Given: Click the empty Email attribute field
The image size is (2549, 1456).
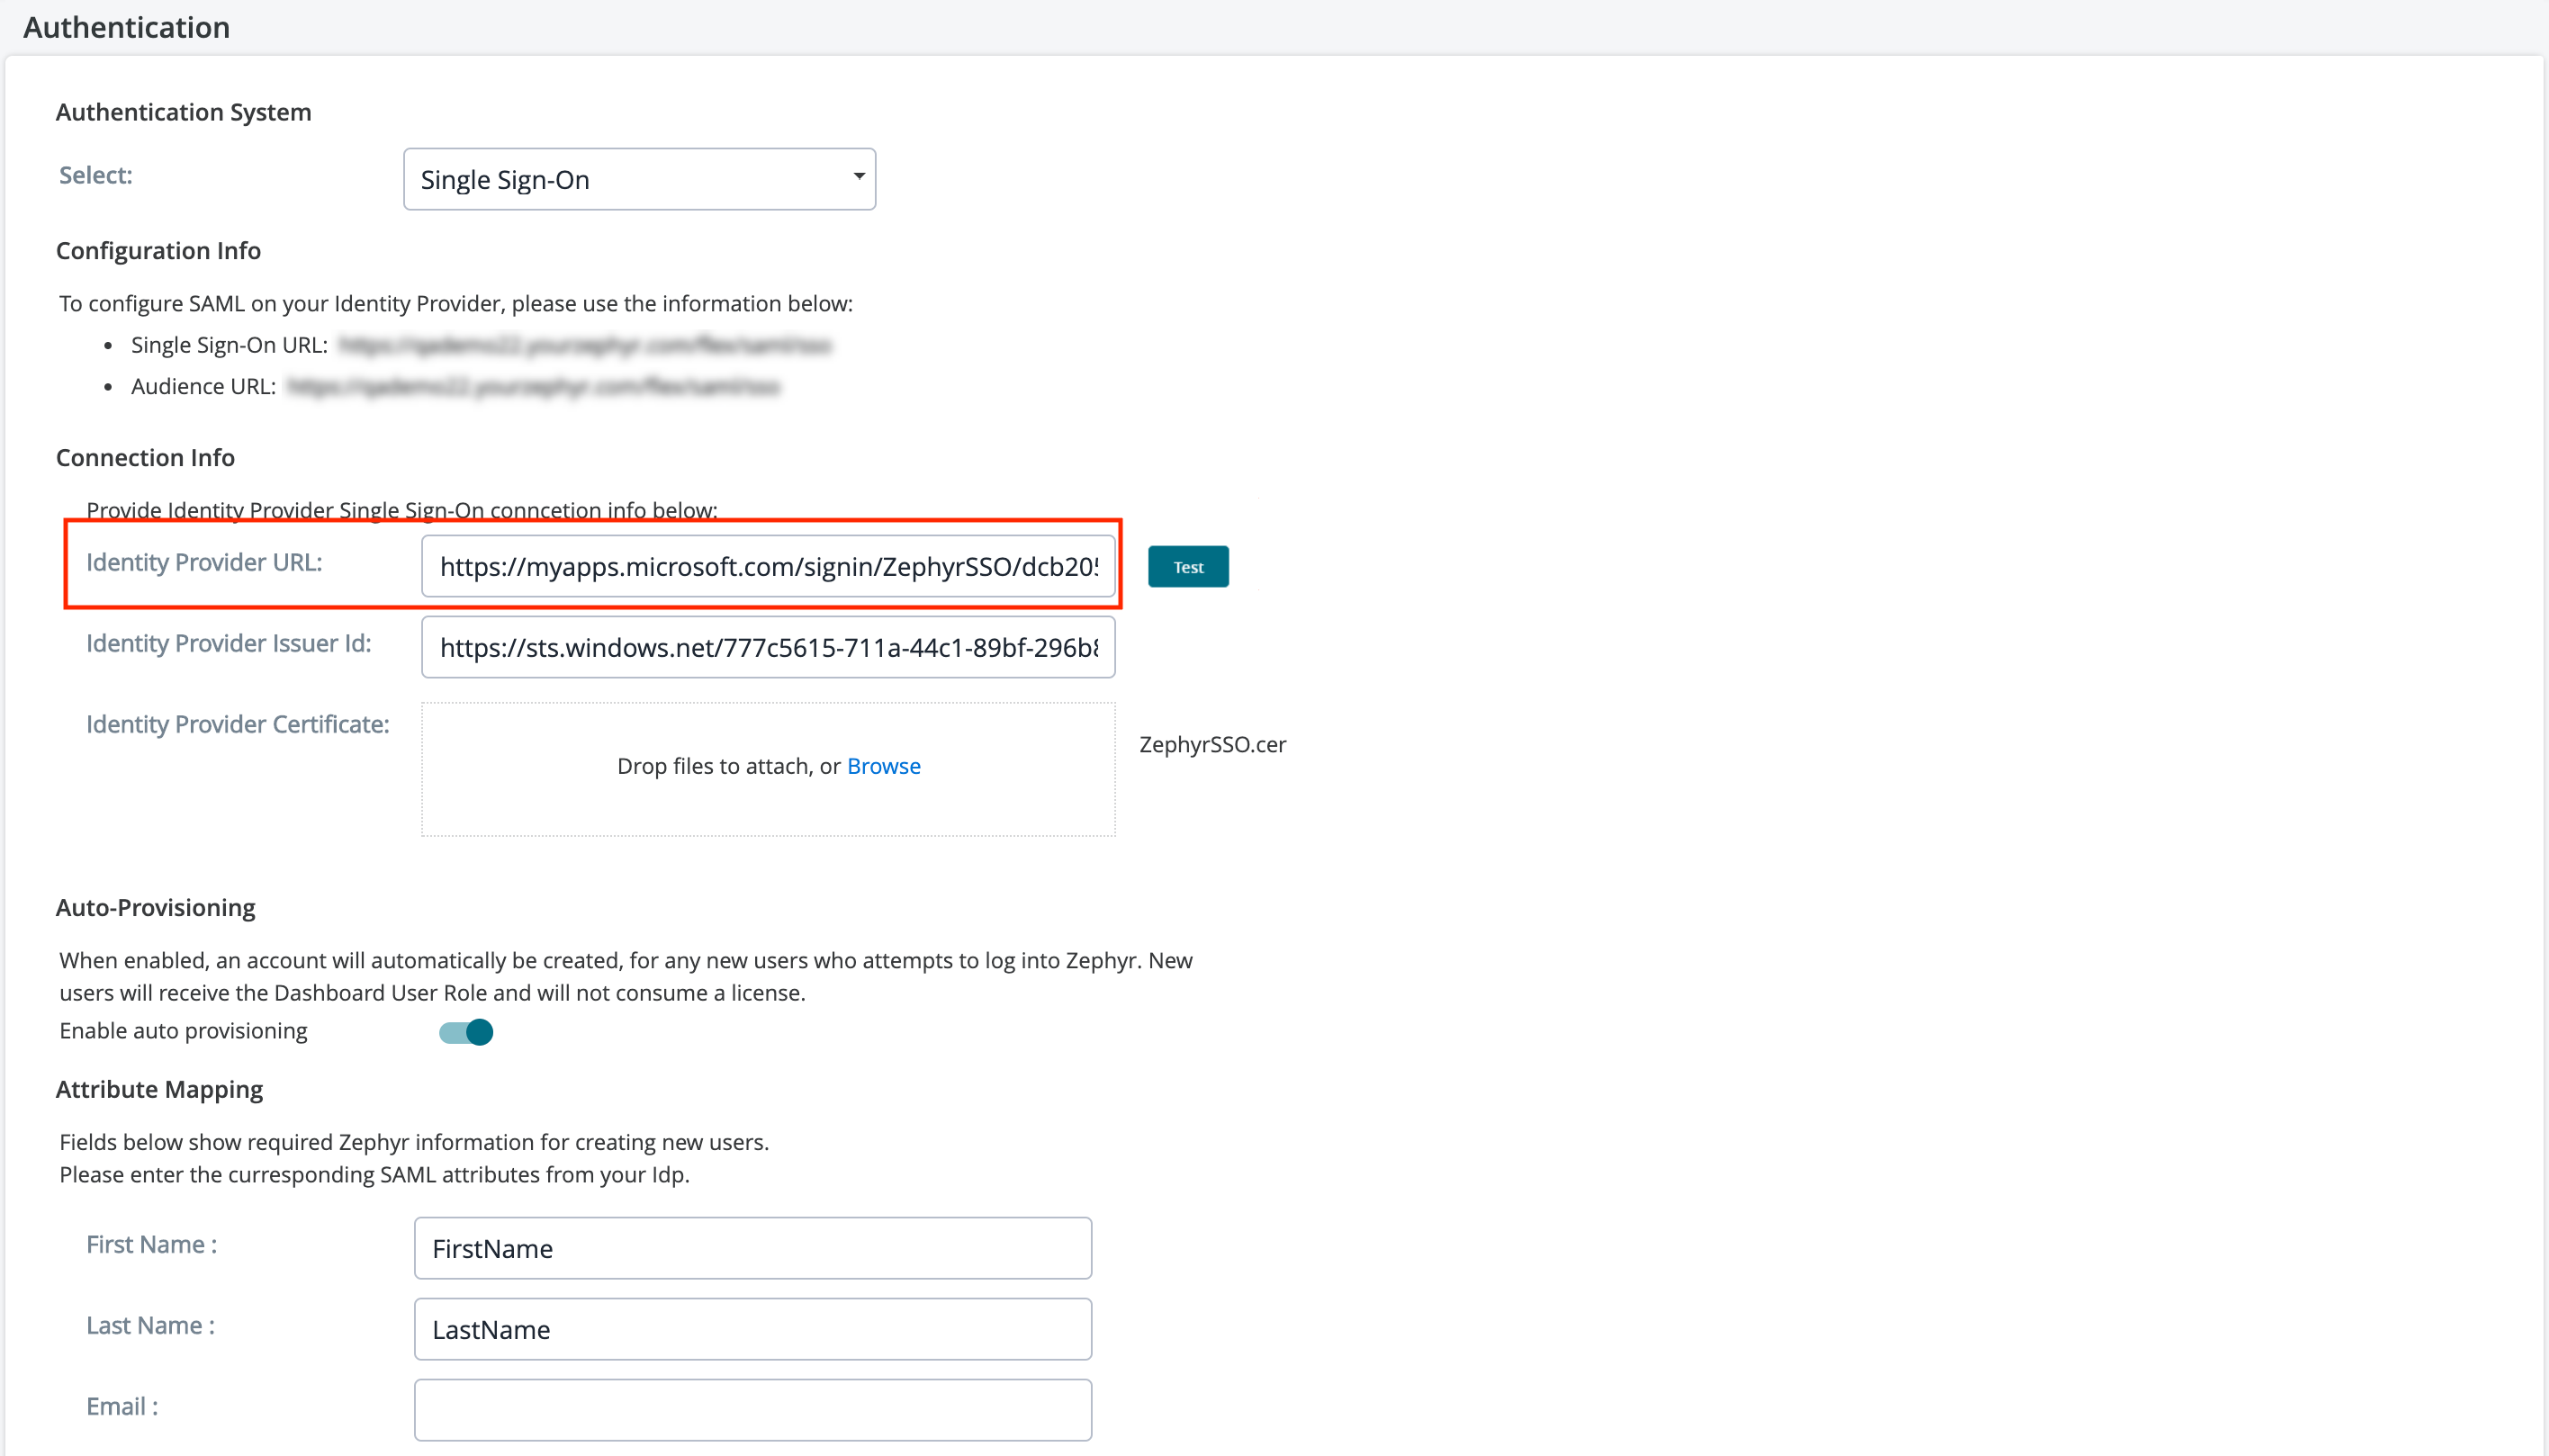Looking at the screenshot, I should pyautogui.click(x=752, y=1410).
